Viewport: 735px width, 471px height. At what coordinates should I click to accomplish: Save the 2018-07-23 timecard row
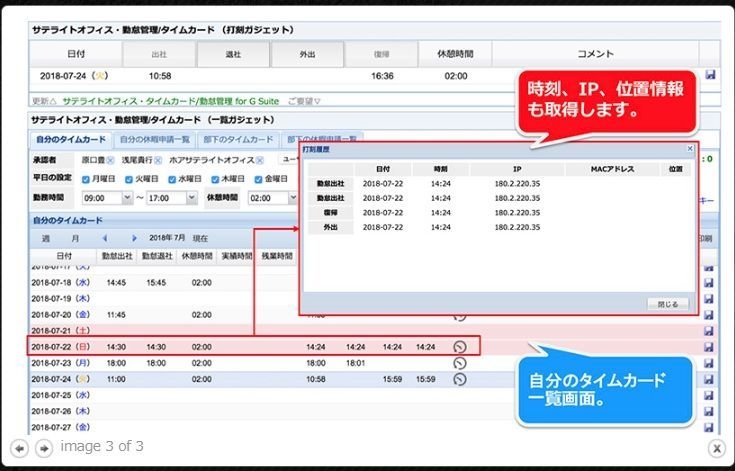[x=709, y=363]
